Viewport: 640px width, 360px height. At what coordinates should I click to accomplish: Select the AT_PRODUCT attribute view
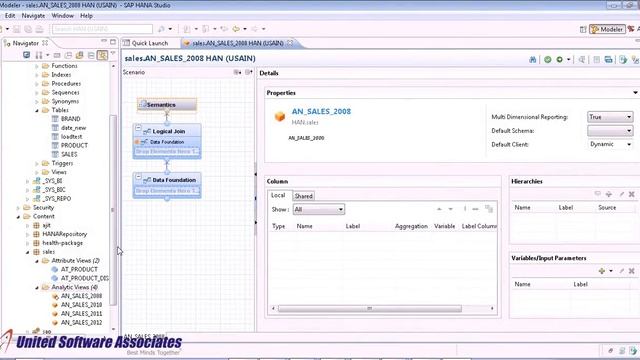[79, 269]
